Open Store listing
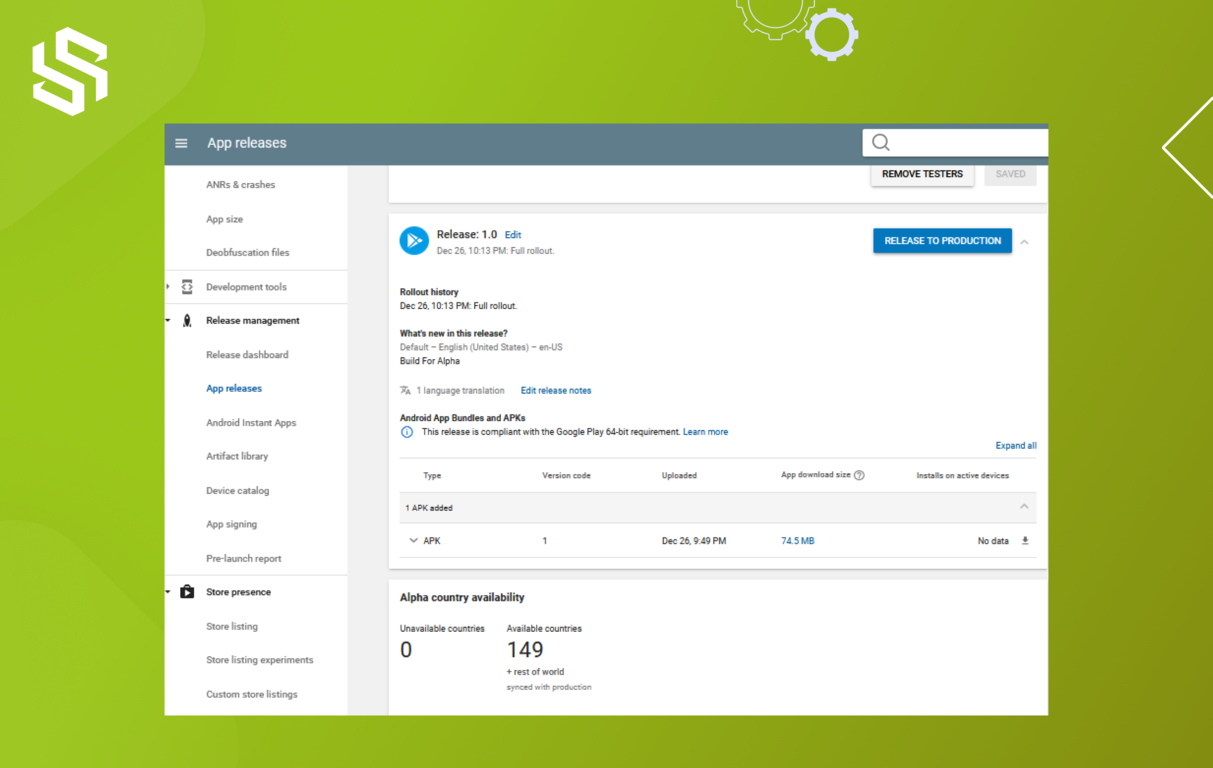Viewport: 1213px width, 768px height. pyautogui.click(x=232, y=627)
